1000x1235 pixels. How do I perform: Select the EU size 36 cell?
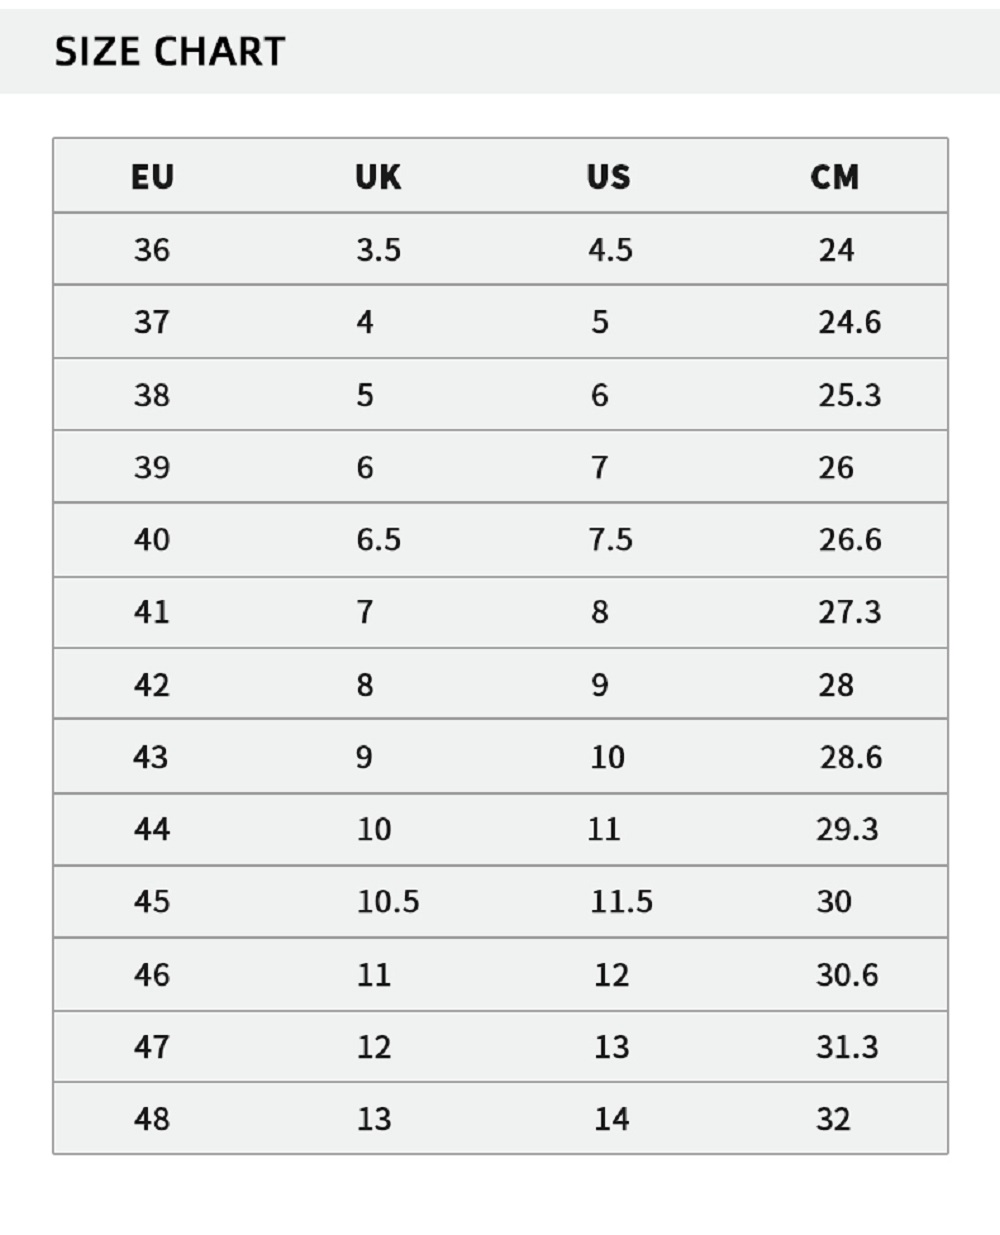(152, 249)
